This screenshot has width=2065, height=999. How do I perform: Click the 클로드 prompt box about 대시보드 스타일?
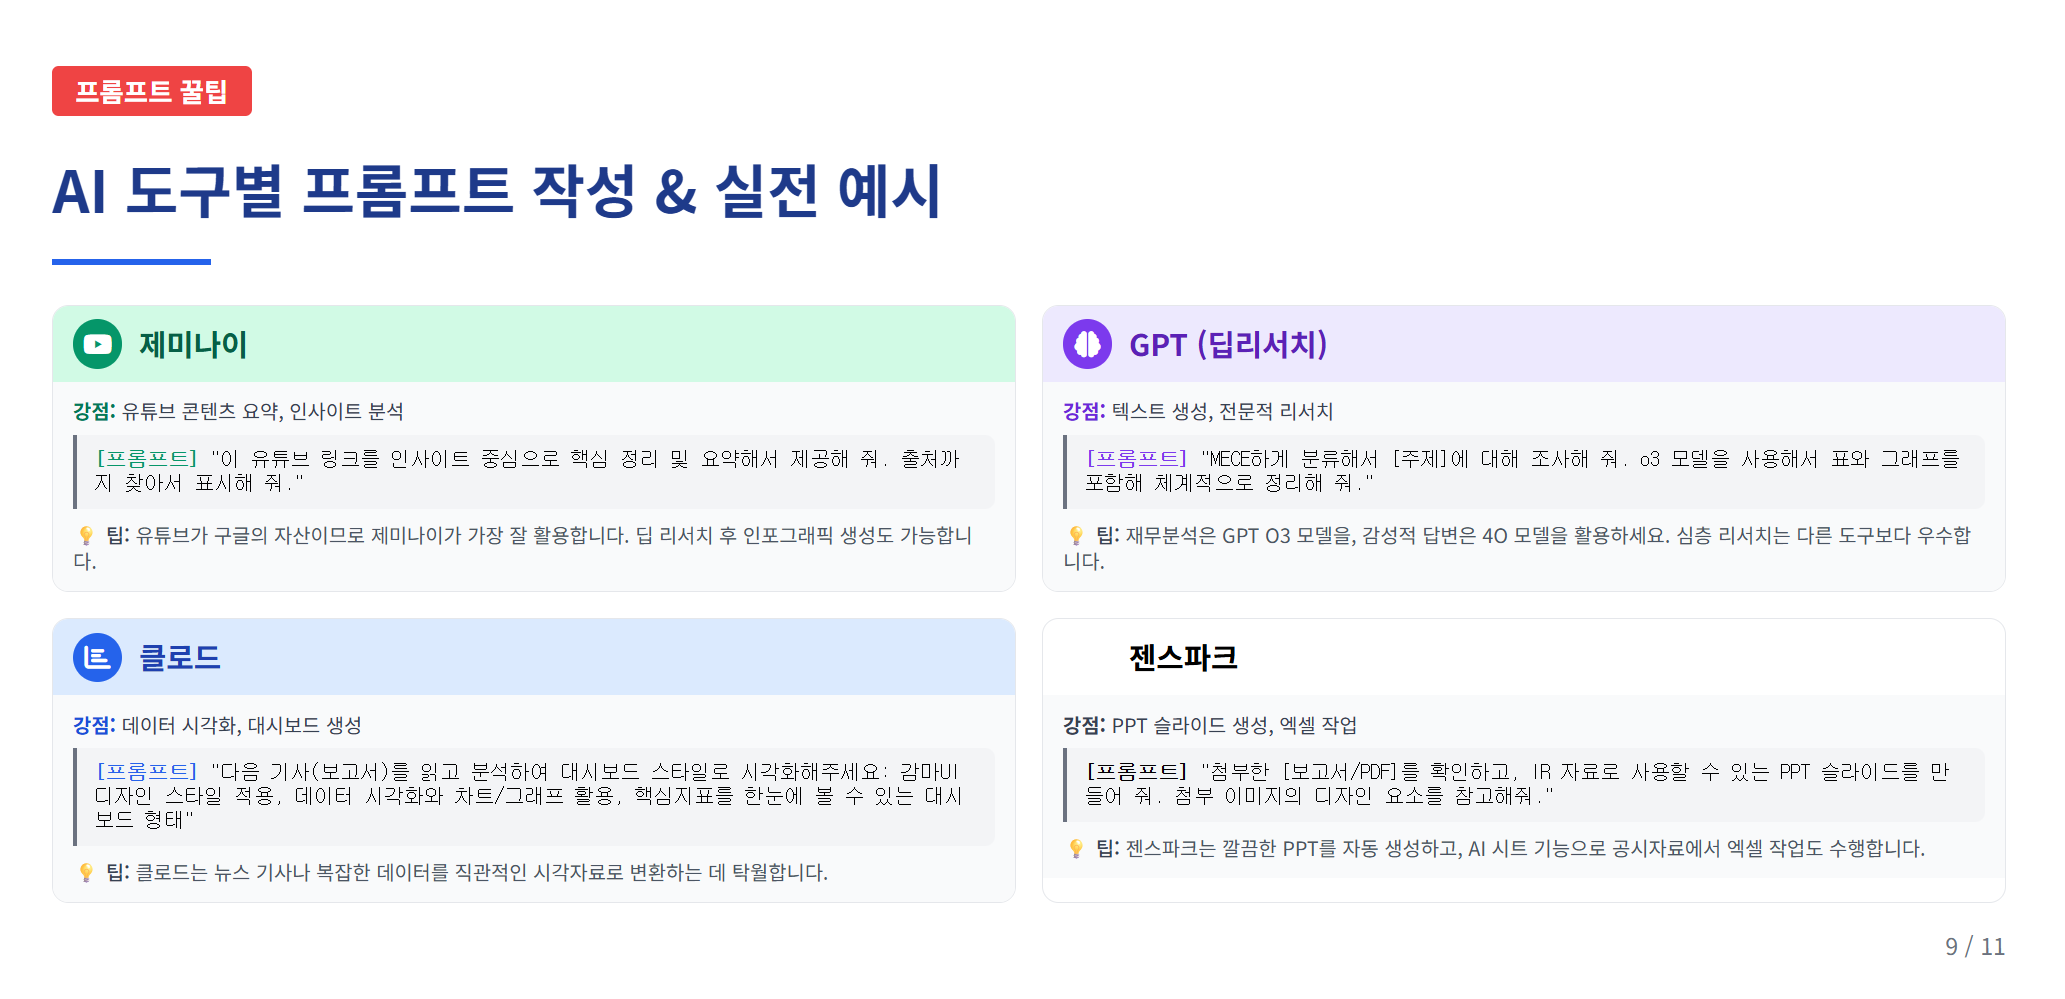[534, 797]
